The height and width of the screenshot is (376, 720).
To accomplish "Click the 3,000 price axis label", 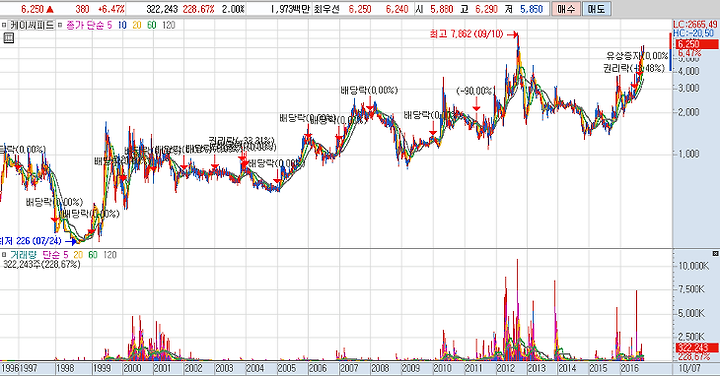I will [x=689, y=89].
